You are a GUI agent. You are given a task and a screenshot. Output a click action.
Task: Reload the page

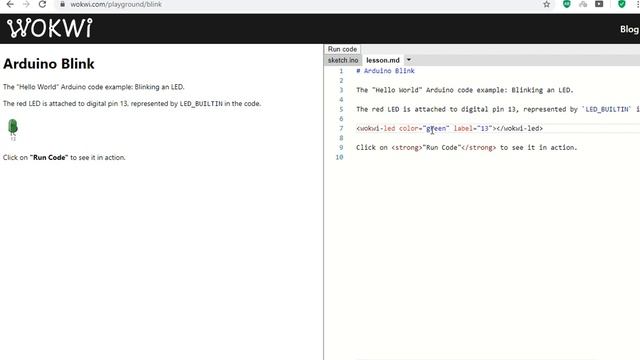(42, 4)
